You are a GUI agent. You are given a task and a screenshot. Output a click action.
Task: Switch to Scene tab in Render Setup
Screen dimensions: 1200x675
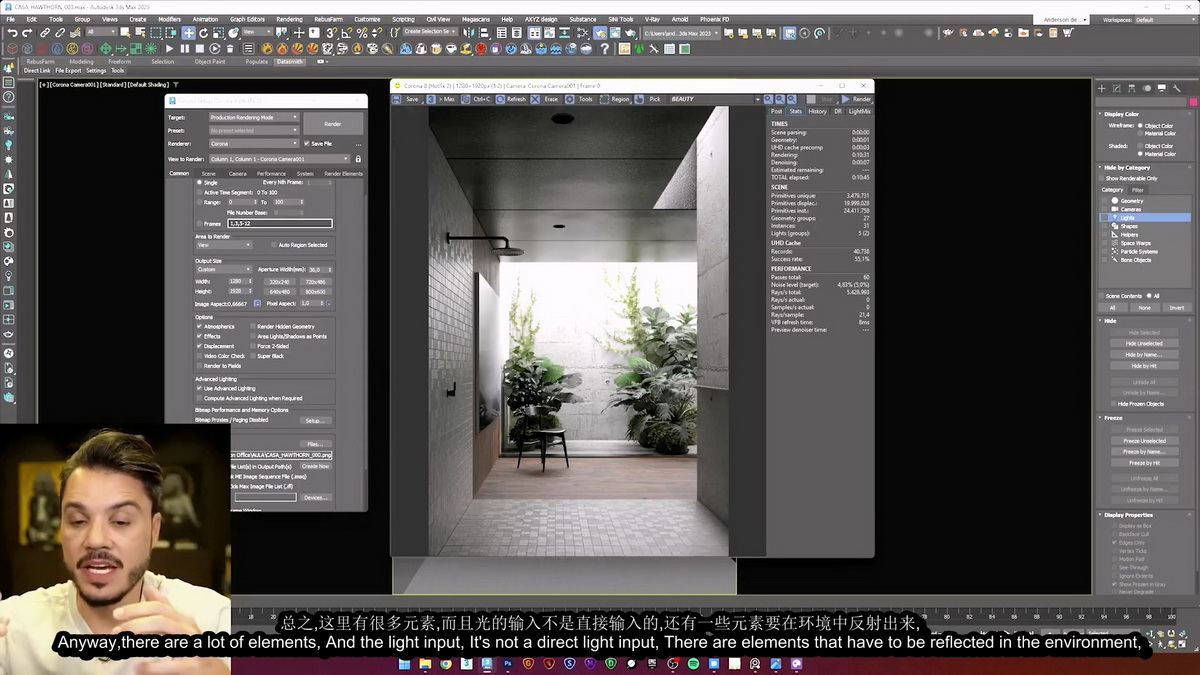(x=208, y=174)
